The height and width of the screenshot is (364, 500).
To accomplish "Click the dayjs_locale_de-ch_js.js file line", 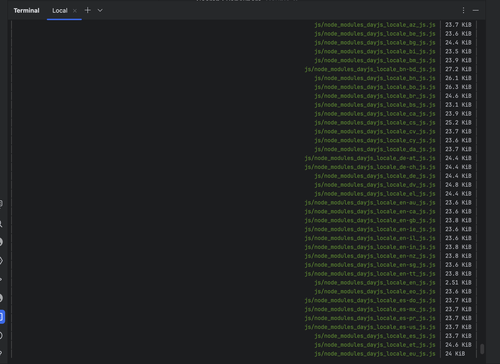I will coord(370,167).
